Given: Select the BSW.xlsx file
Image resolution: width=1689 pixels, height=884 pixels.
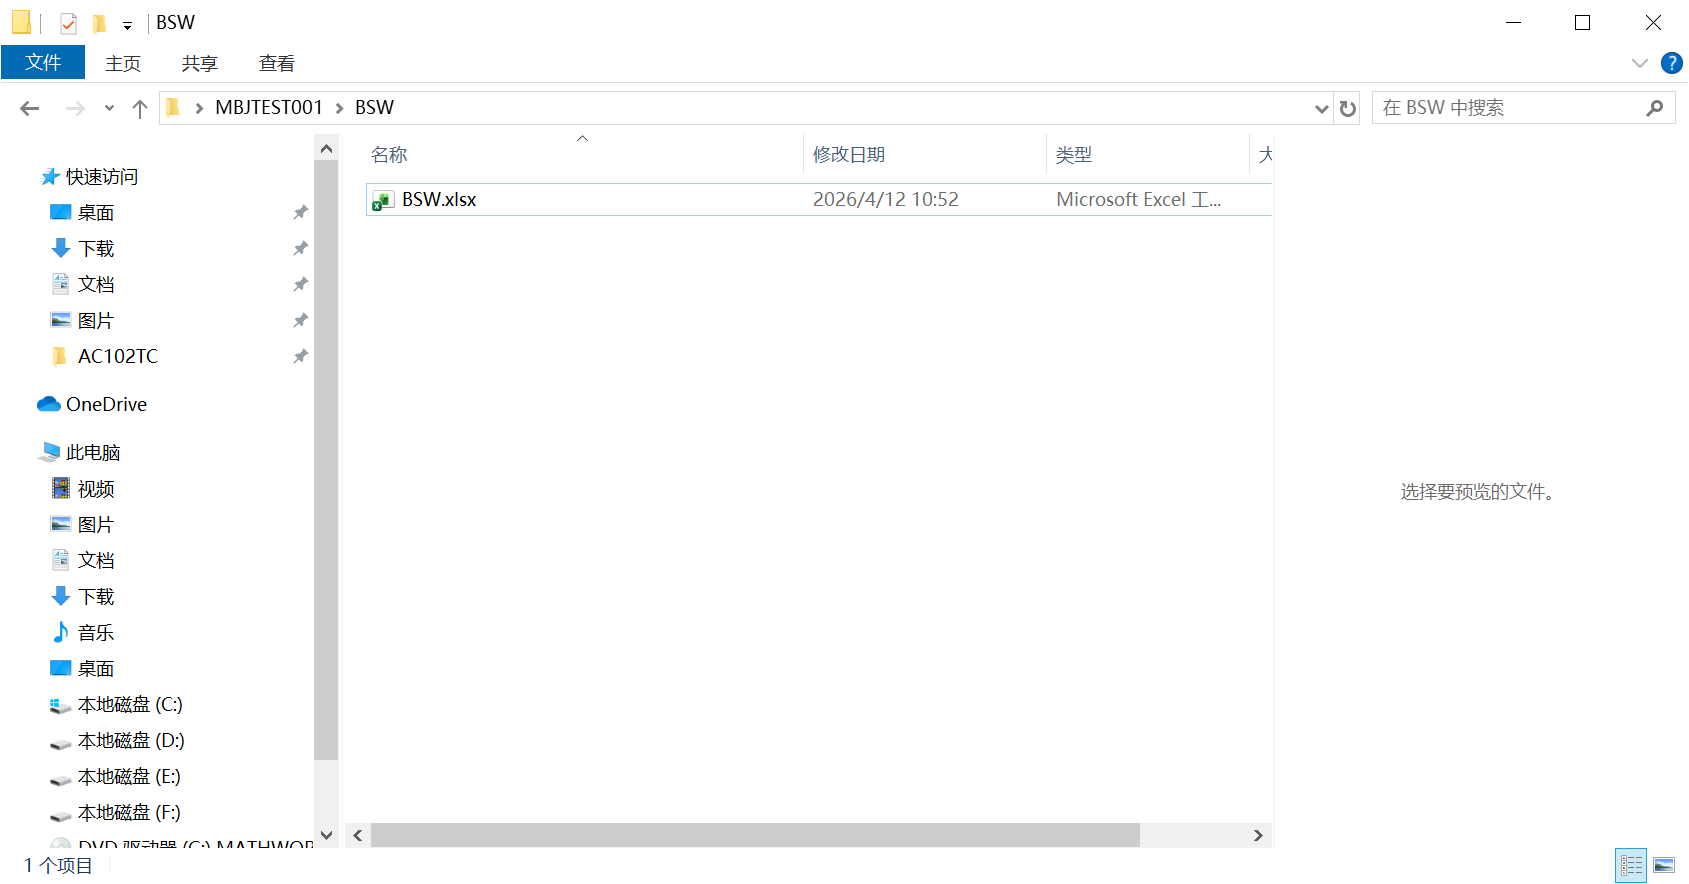Looking at the screenshot, I should [x=819, y=199].
